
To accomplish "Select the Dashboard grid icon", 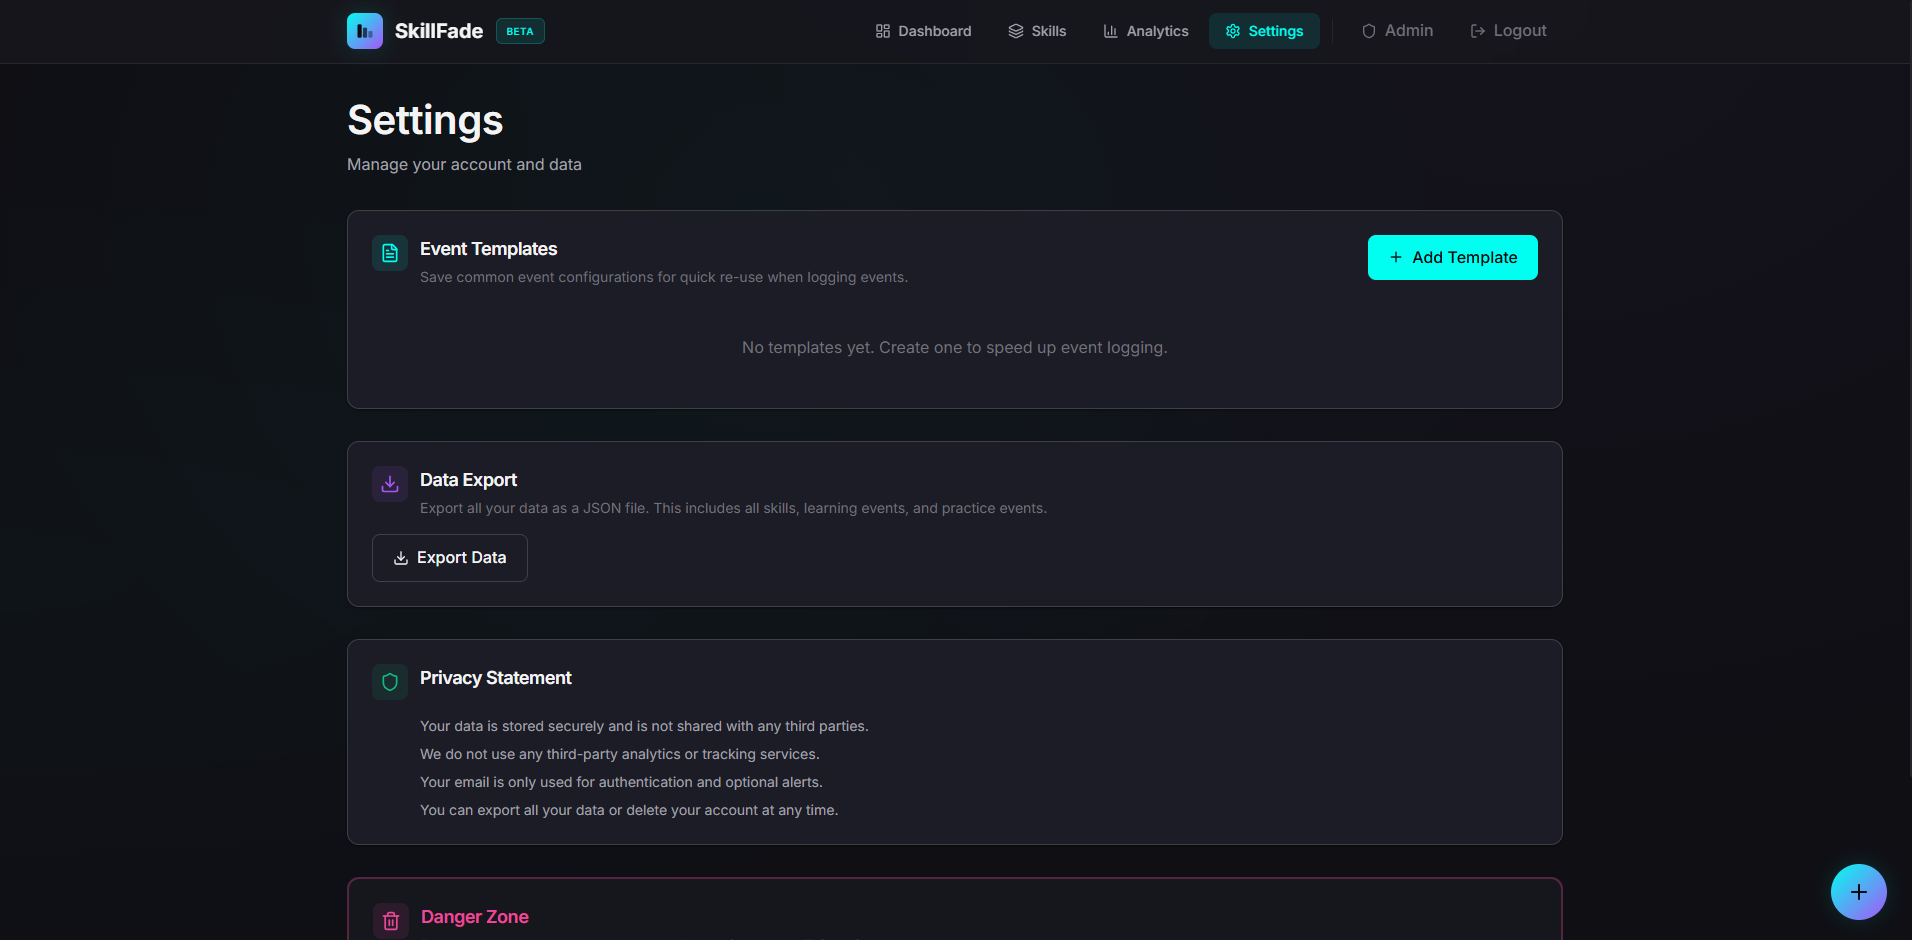I will 883,31.
